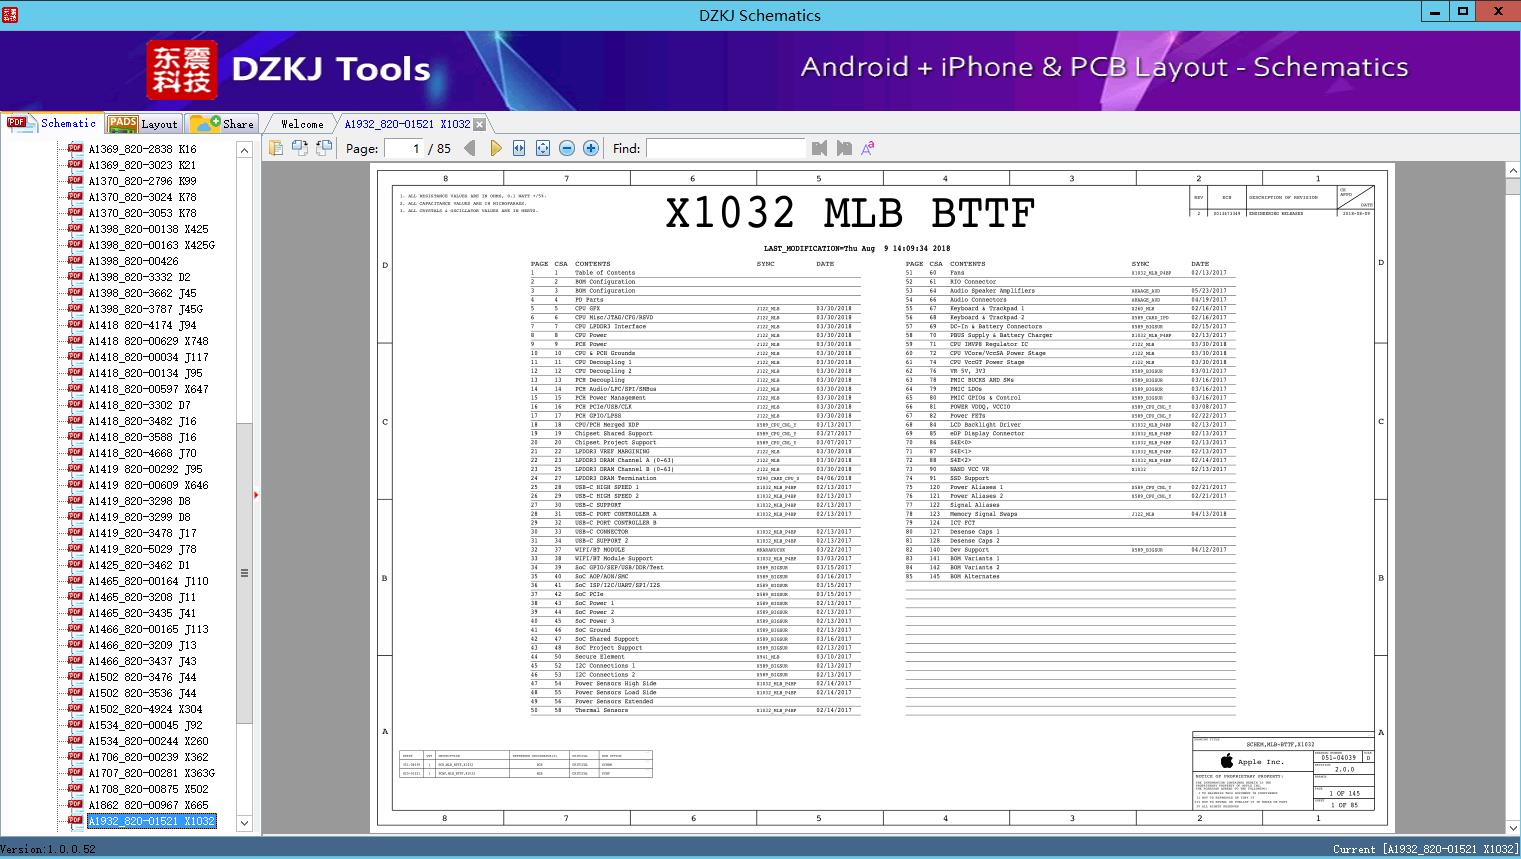This screenshot has width=1521, height=859.
Task: Fit whole page in view
Action: click(x=543, y=148)
